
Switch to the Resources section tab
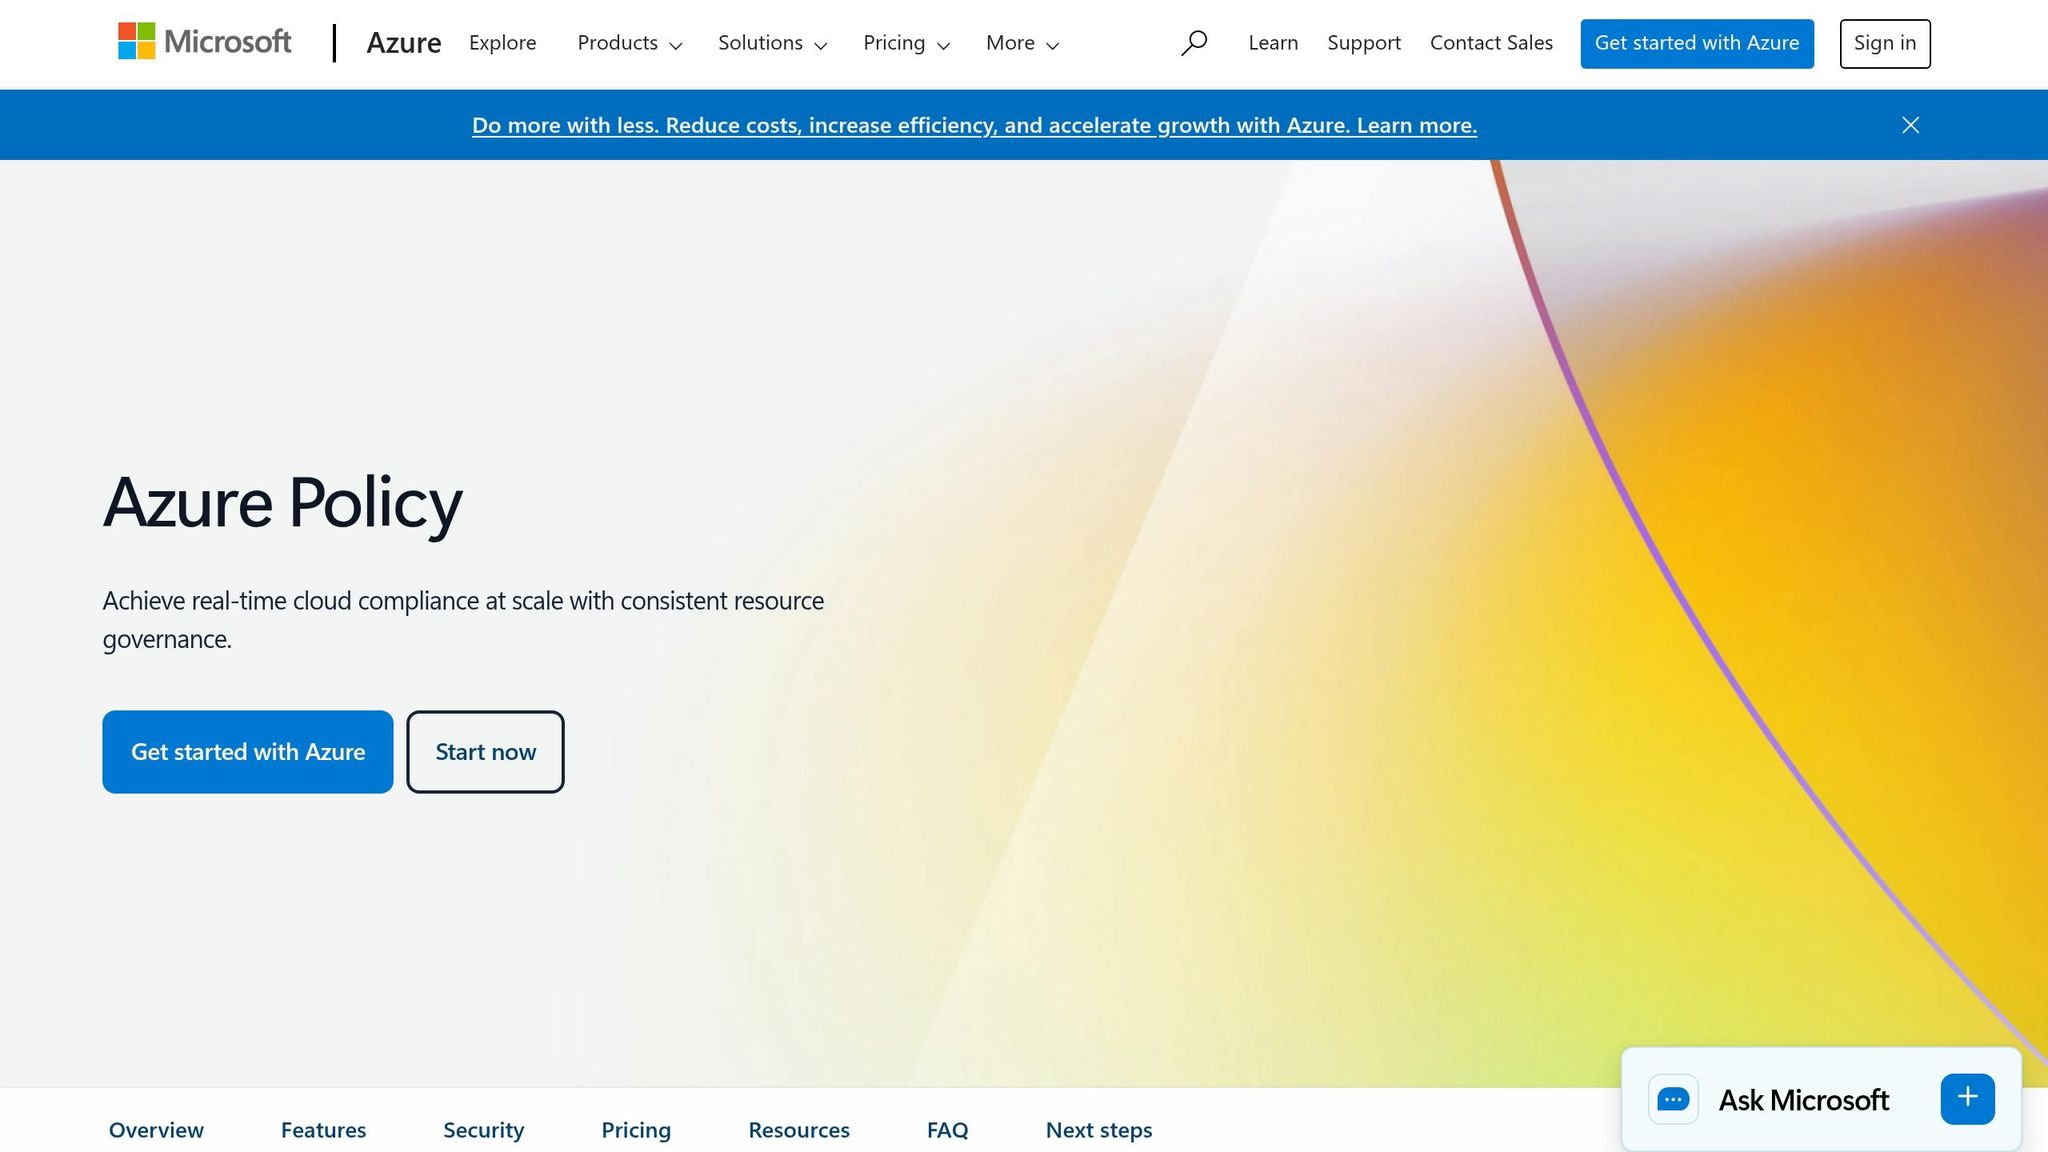click(799, 1130)
